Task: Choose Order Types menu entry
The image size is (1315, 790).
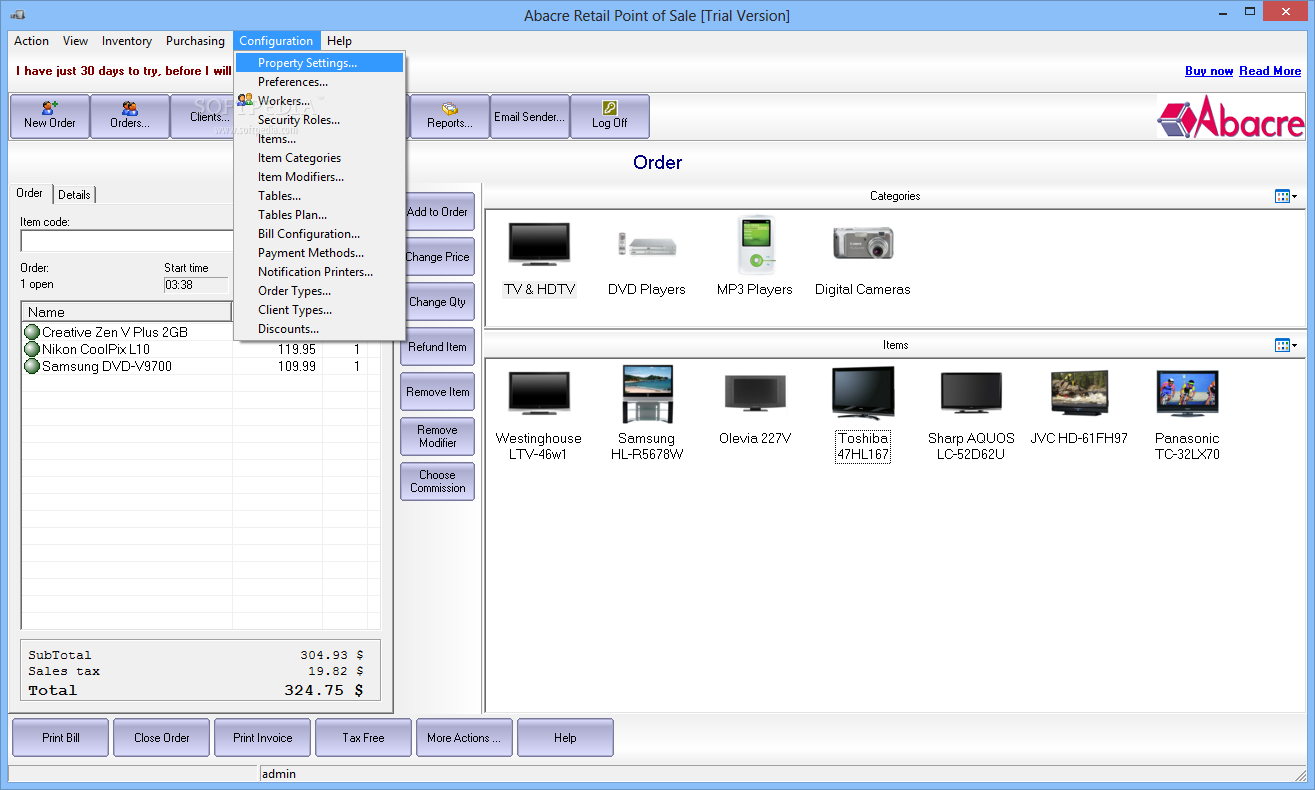Action: pos(319,291)
